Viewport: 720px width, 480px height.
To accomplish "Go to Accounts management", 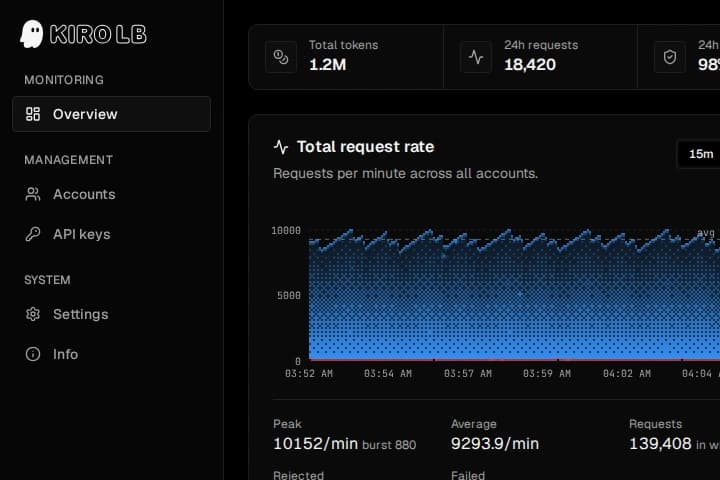I will (112, 194).
